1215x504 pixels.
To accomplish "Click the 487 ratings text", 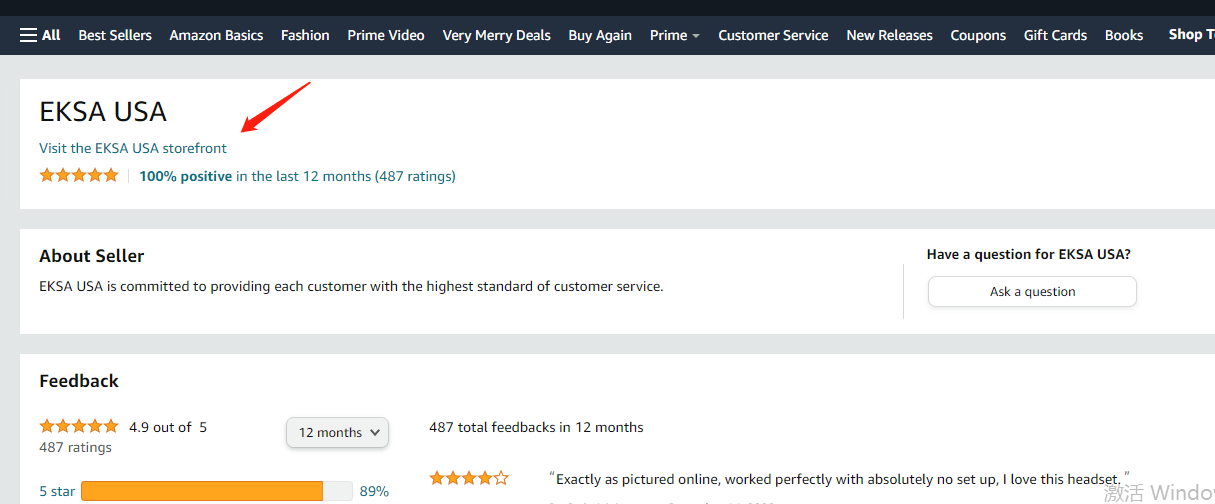I will pyautogui.click(x=75, y=447).
